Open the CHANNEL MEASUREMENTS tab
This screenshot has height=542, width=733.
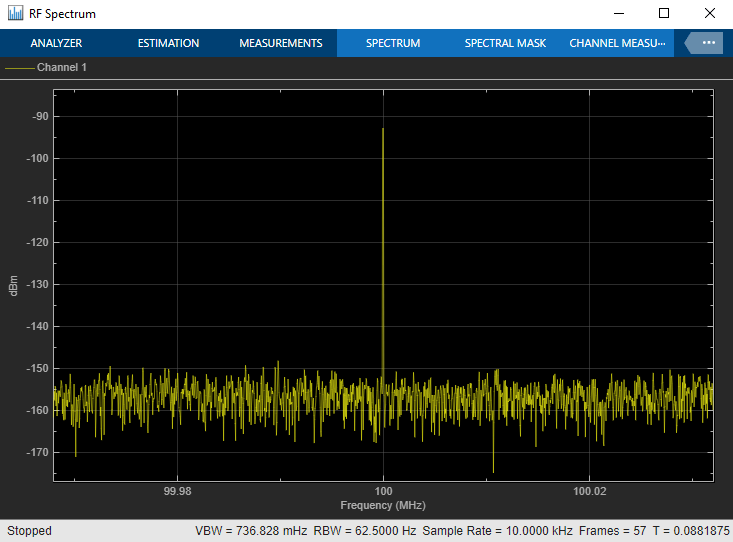(x=617, y=43)
